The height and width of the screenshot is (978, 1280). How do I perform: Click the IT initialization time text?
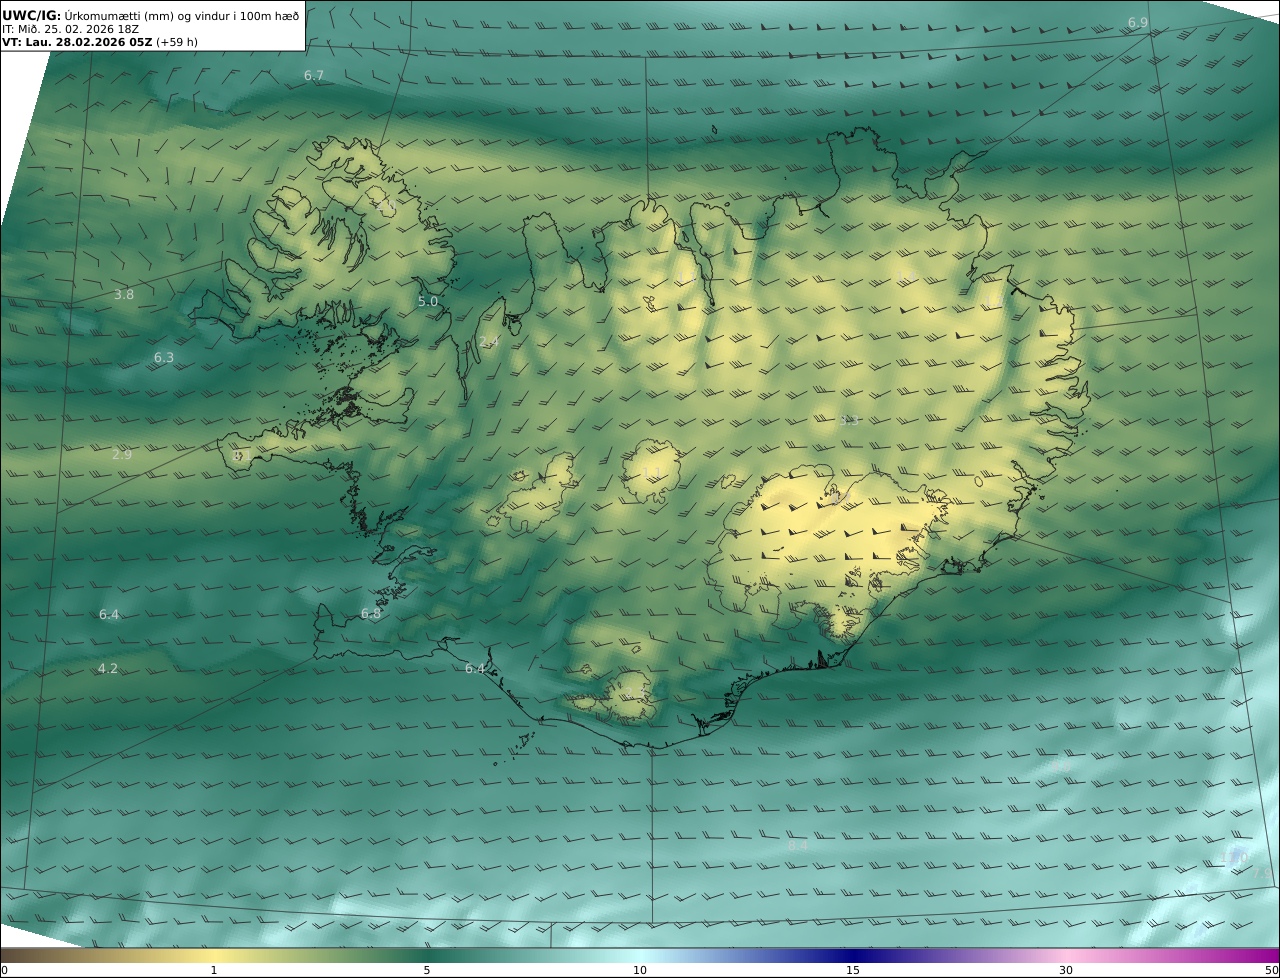tap(70, 29)
